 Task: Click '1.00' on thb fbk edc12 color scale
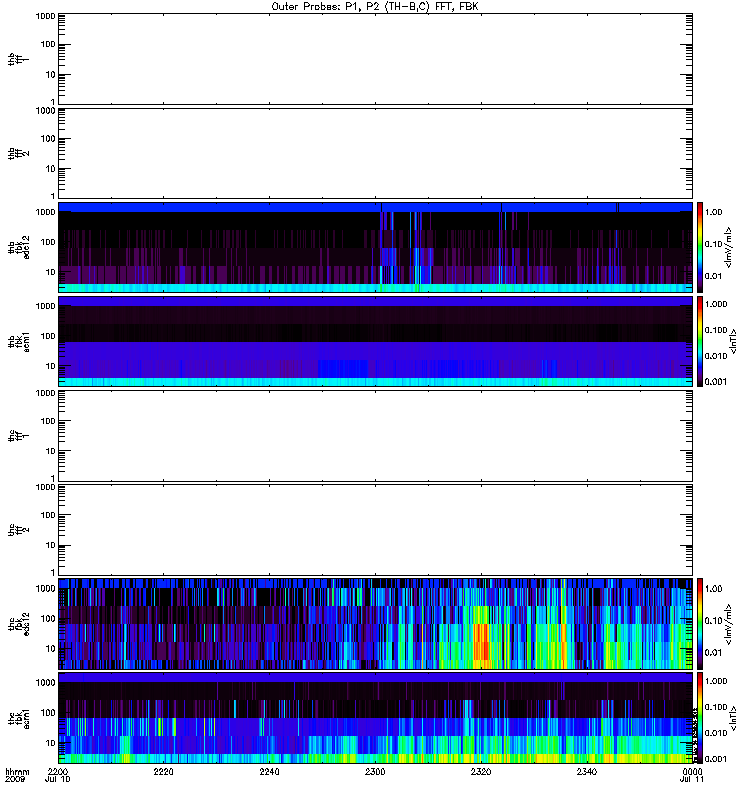[x=714, y=212]
